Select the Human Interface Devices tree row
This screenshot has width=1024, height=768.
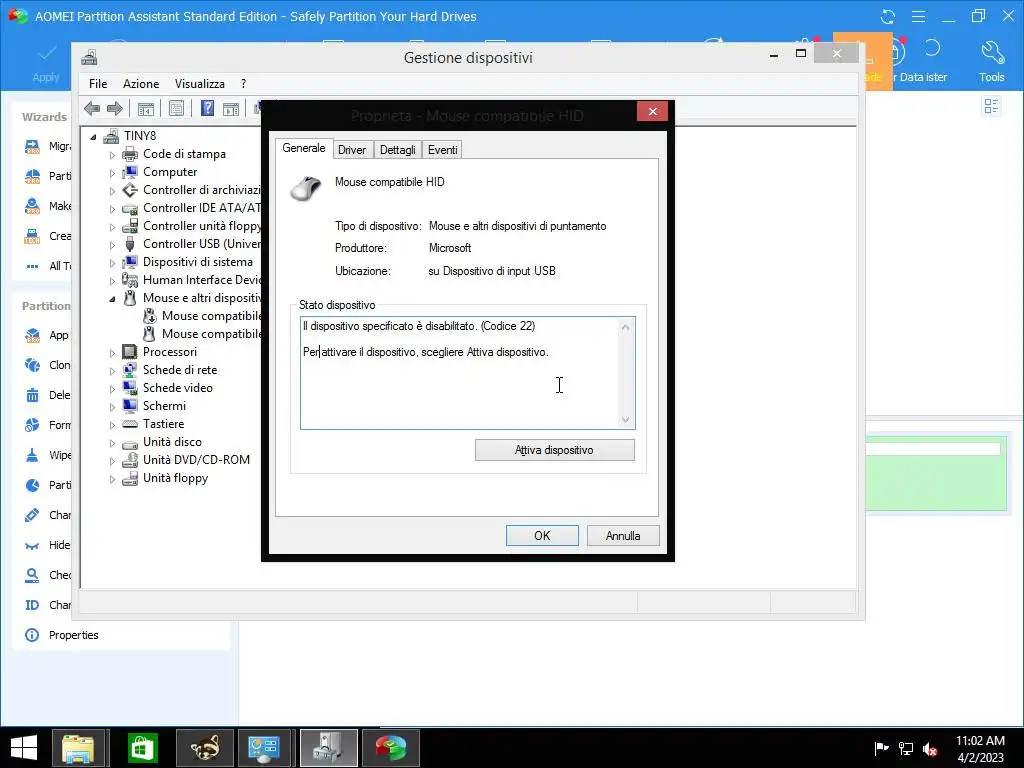click(x=193, y=280)
